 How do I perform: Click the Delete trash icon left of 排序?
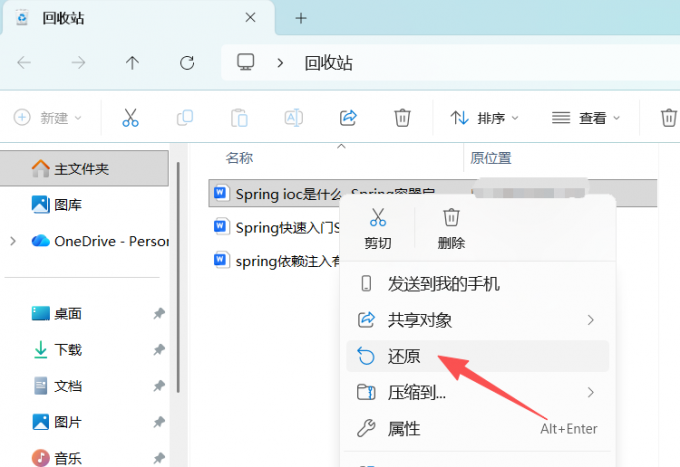click(402, 118)
